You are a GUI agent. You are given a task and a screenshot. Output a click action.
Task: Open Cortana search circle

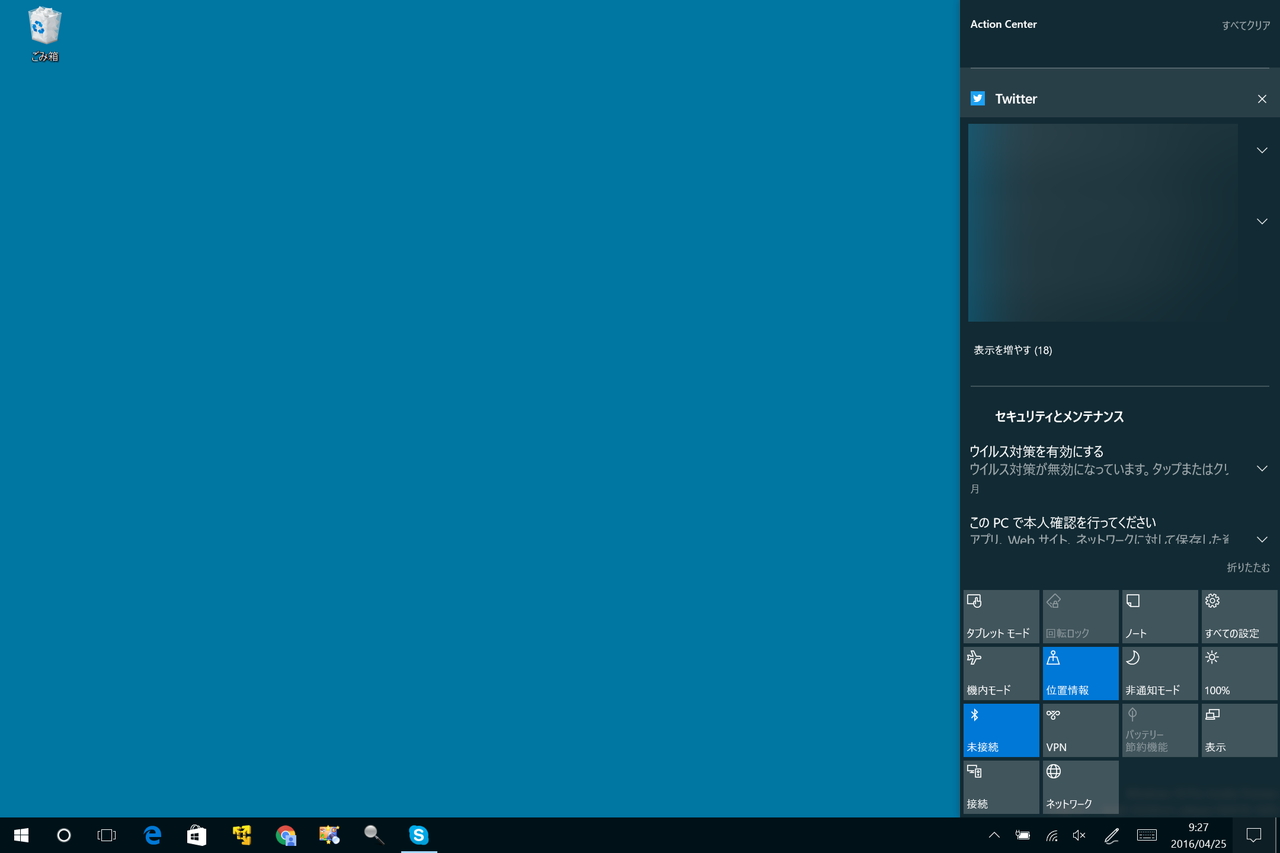pos(64,835)
